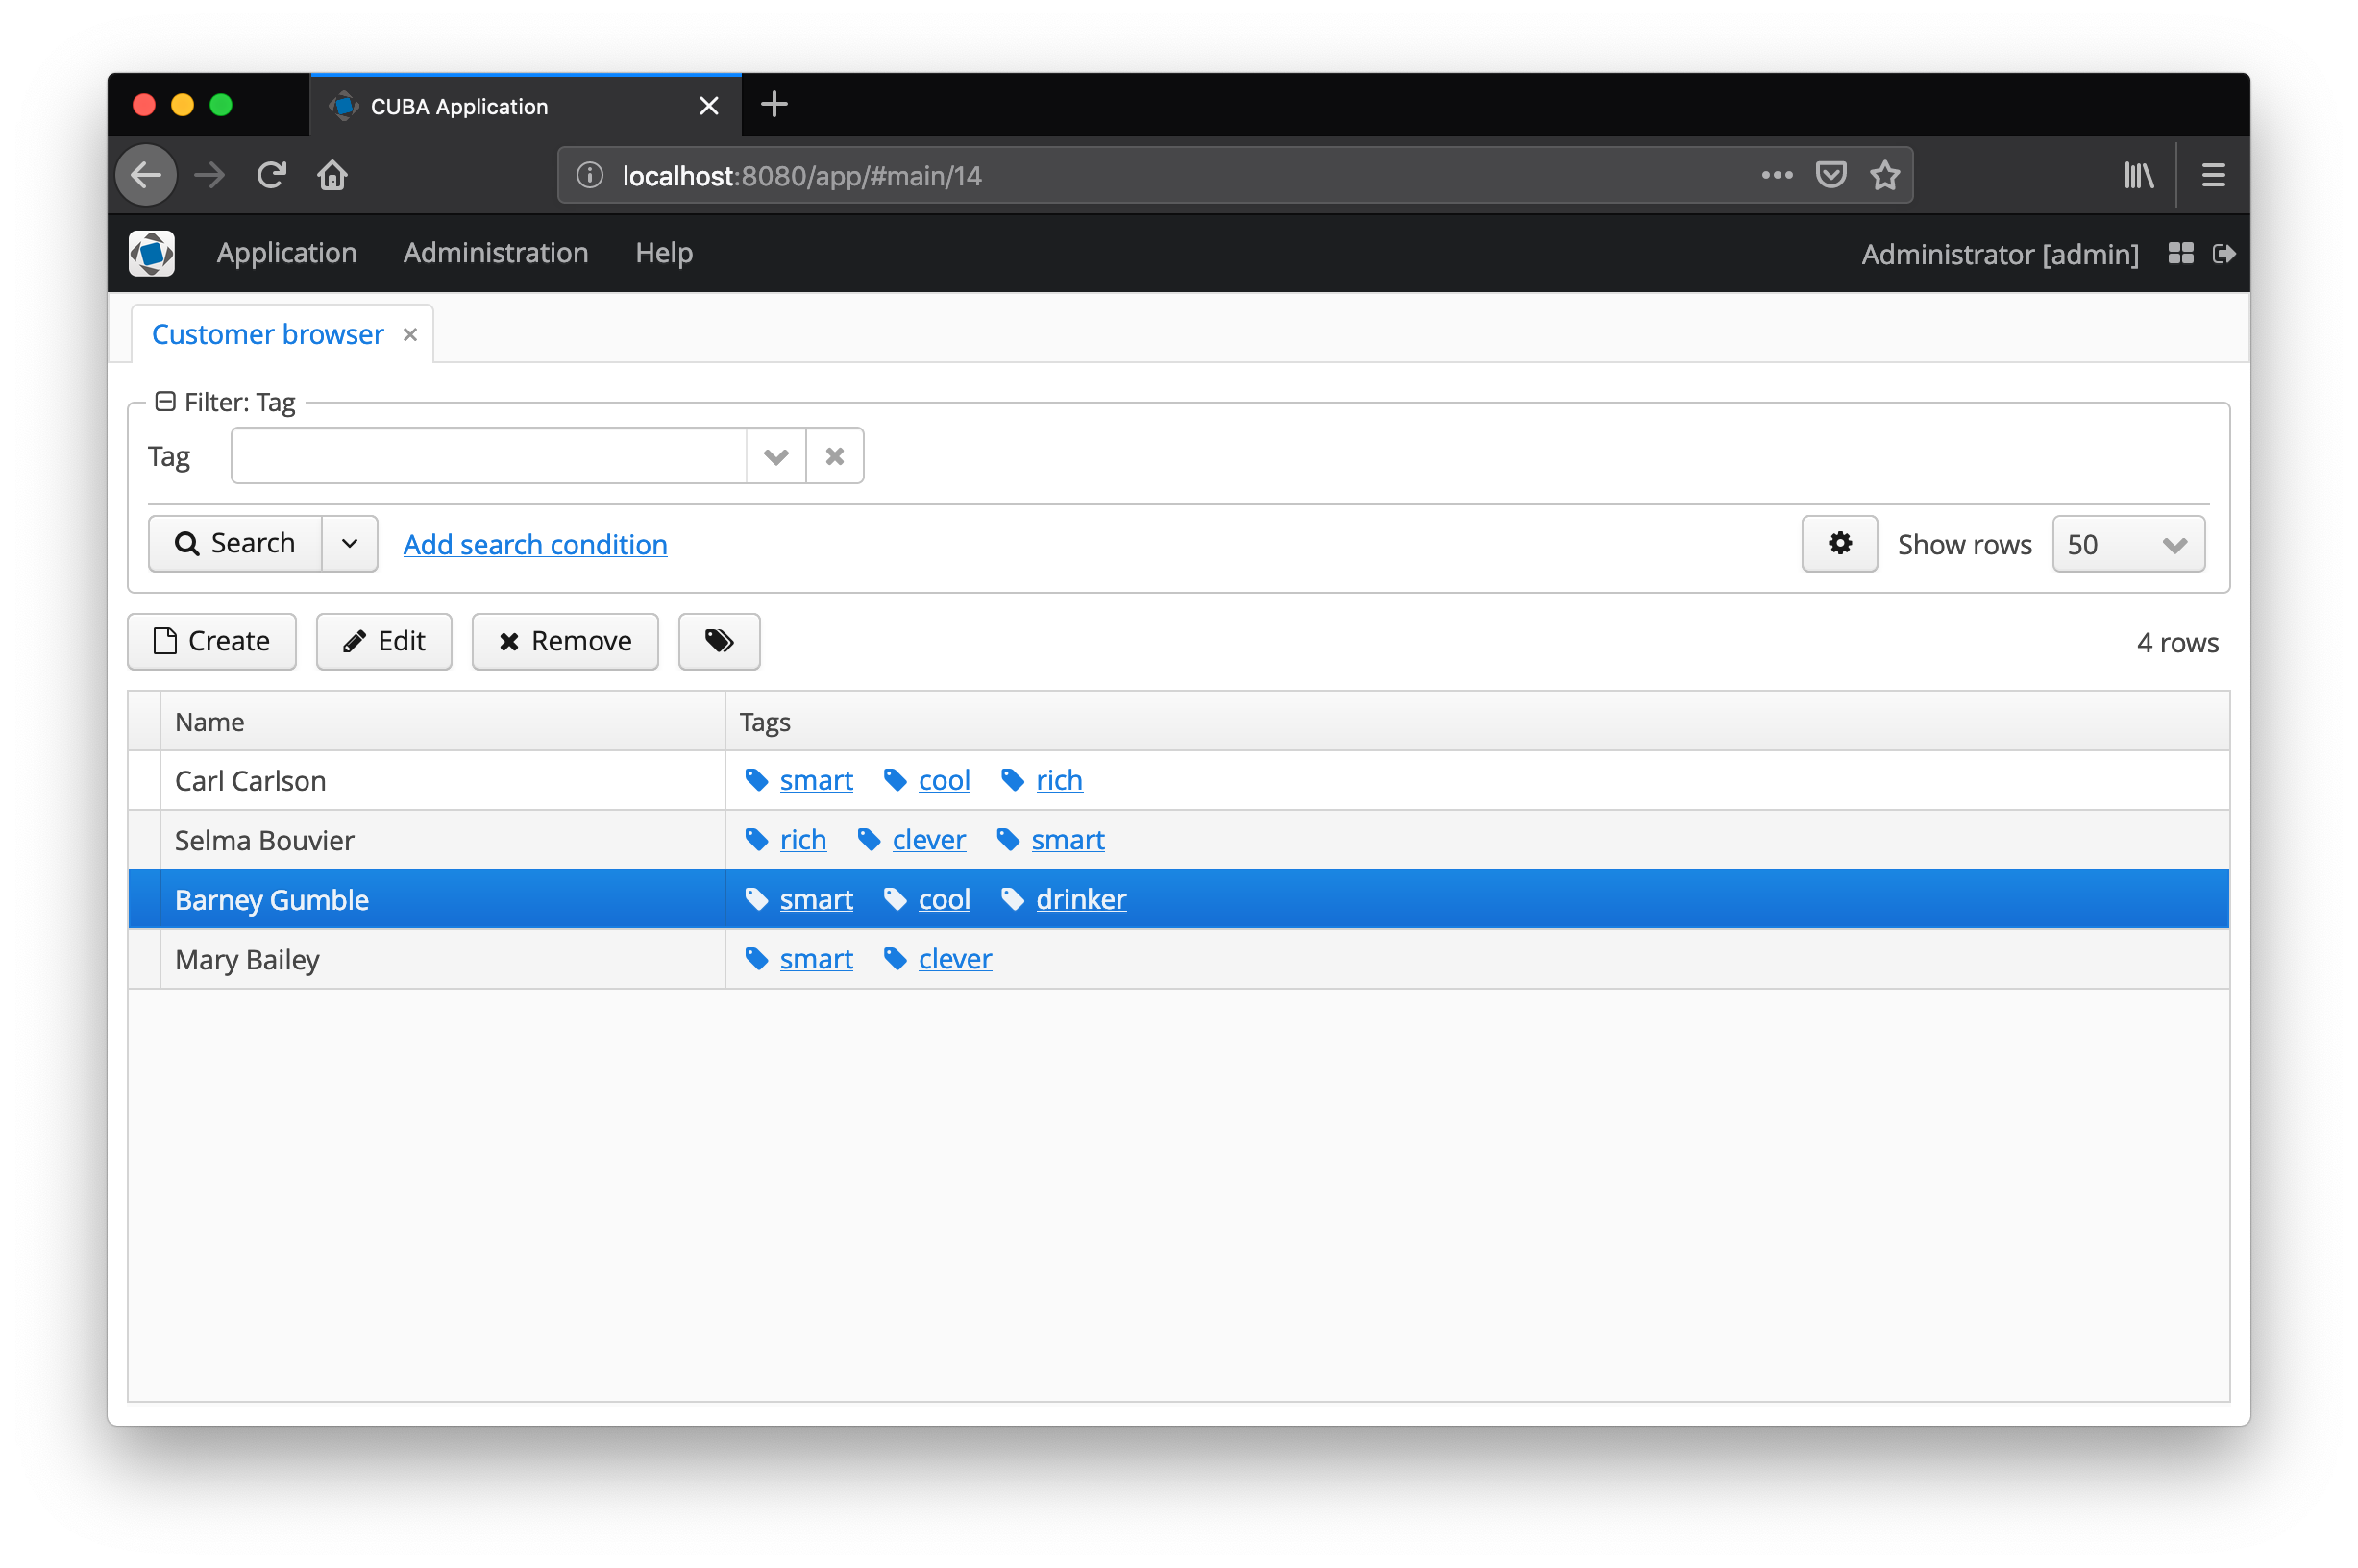The image size is (2358, 1568).
Task: Expand the Tag lookup dropdown arrow
Action: [775, 456]
